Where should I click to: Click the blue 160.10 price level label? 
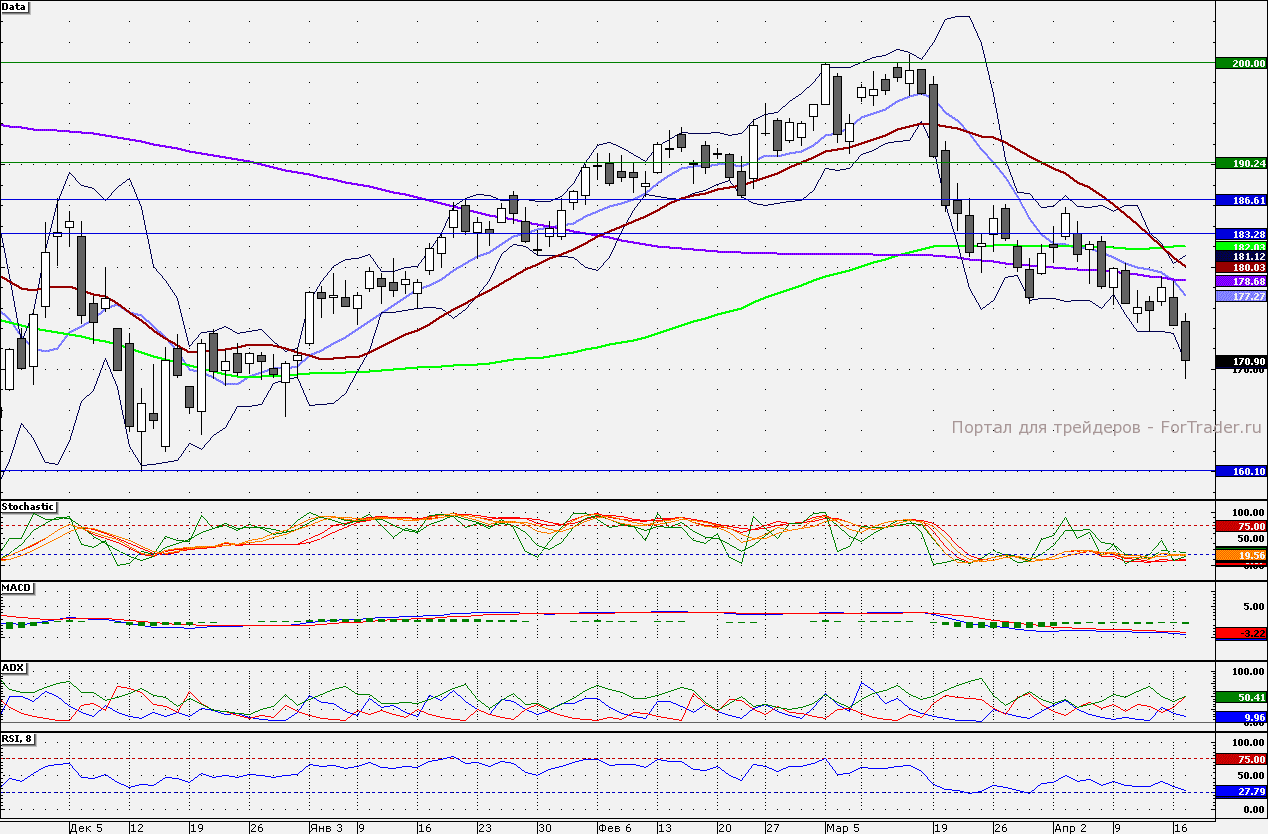pos(1241,471)
